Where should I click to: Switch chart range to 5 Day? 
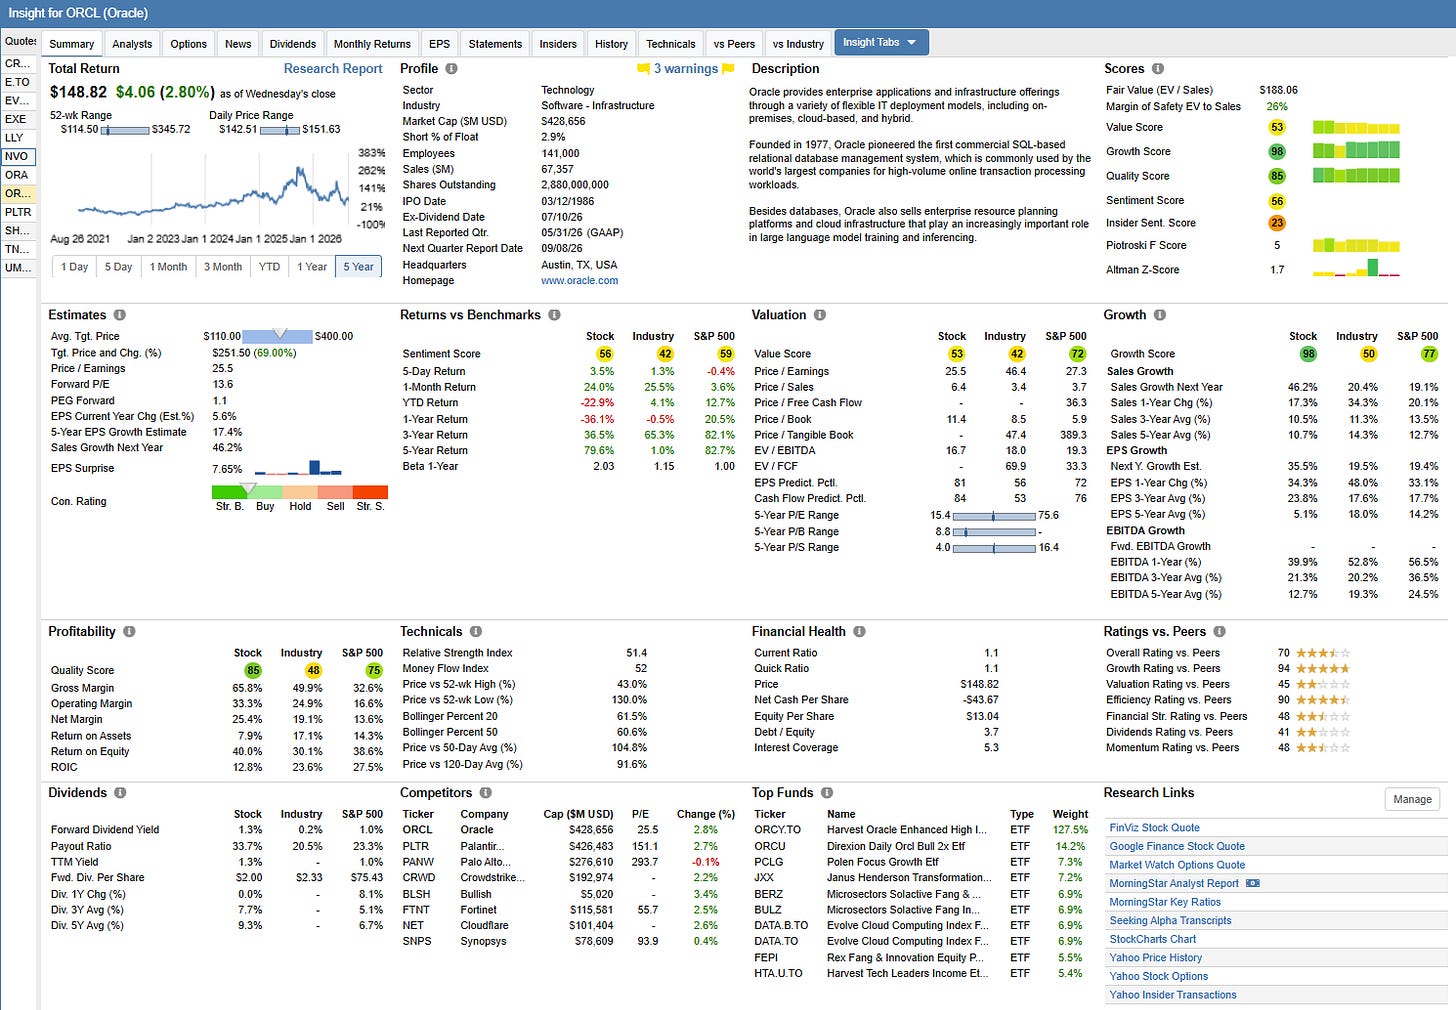(x=118, y=267)
